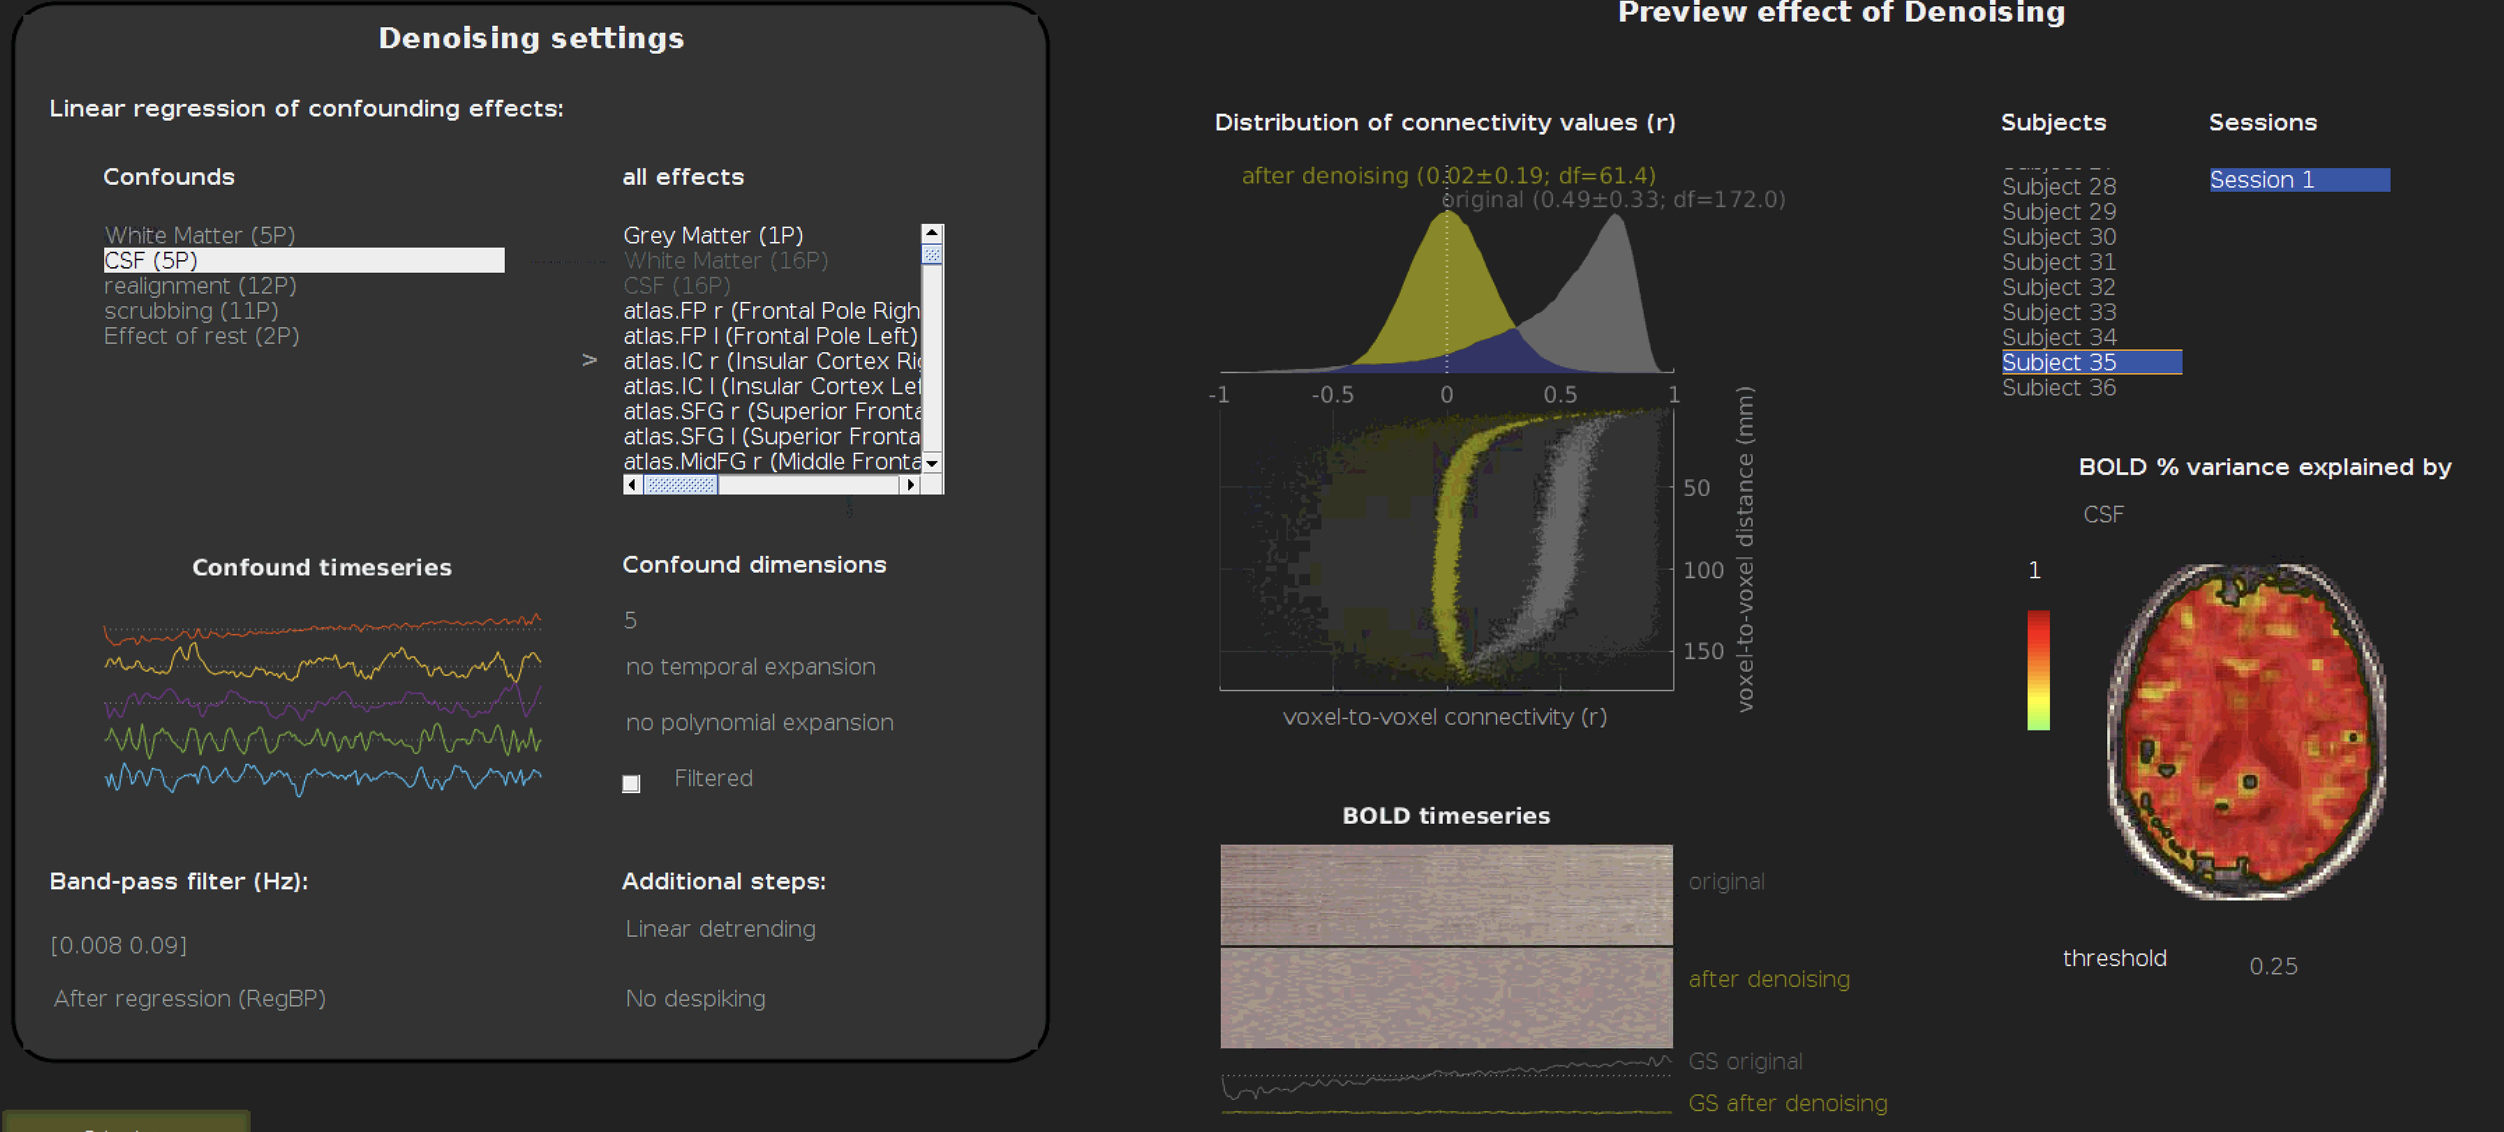Click the band-pass filter value field

[x=119, y=945]
